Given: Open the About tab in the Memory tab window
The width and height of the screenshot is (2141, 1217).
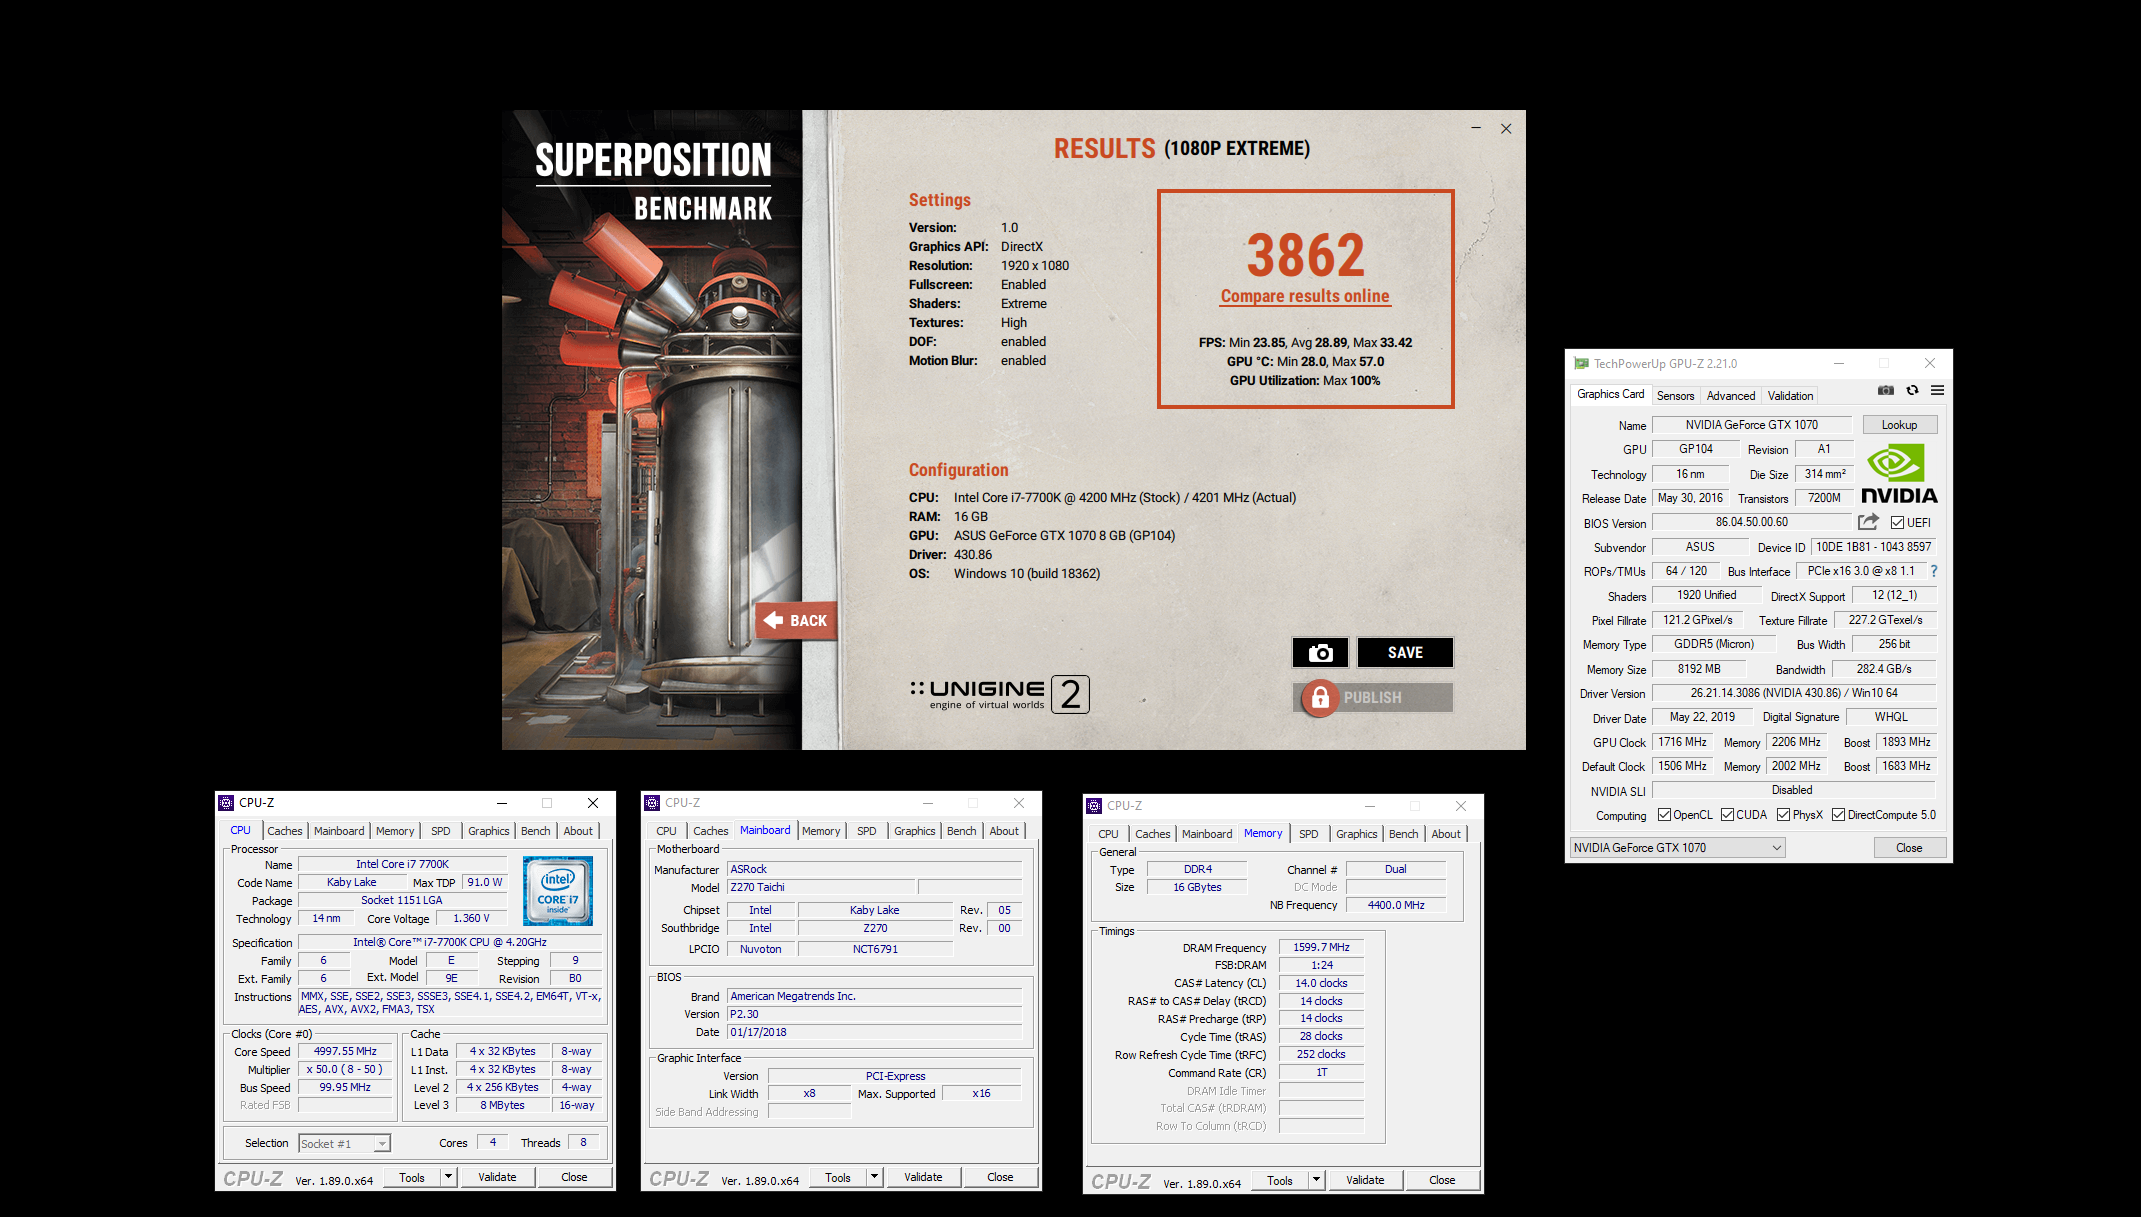Looking at the screenshot, I should (x=1445, y=834).
